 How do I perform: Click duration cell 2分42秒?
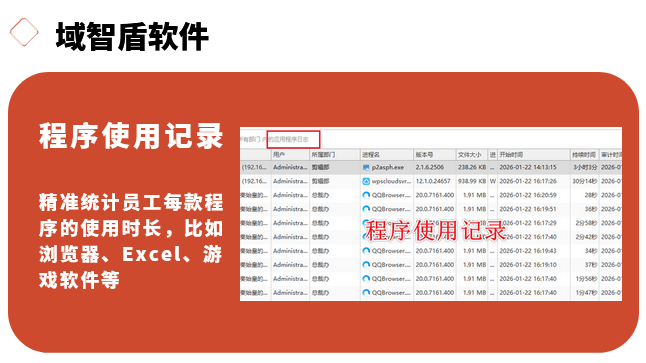586,237
